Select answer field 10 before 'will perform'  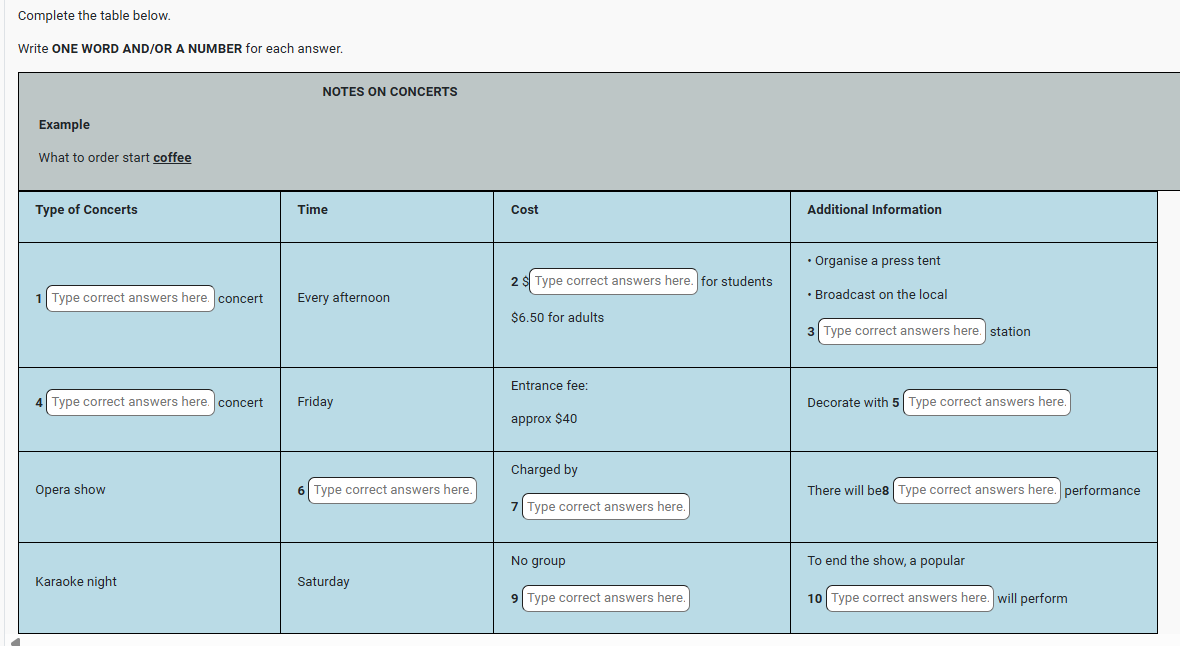[909, 598]
